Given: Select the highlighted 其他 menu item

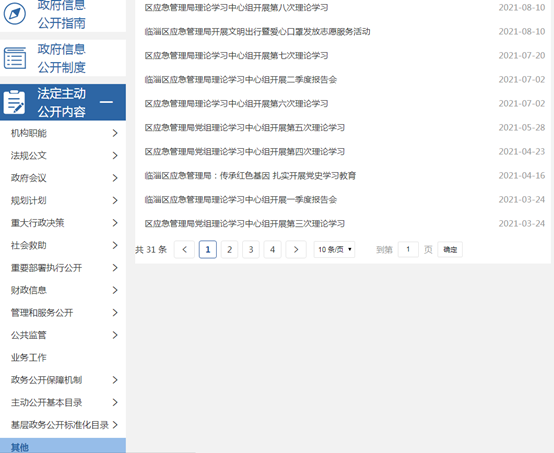Looking at the screenshot, I should coord(63,446).
